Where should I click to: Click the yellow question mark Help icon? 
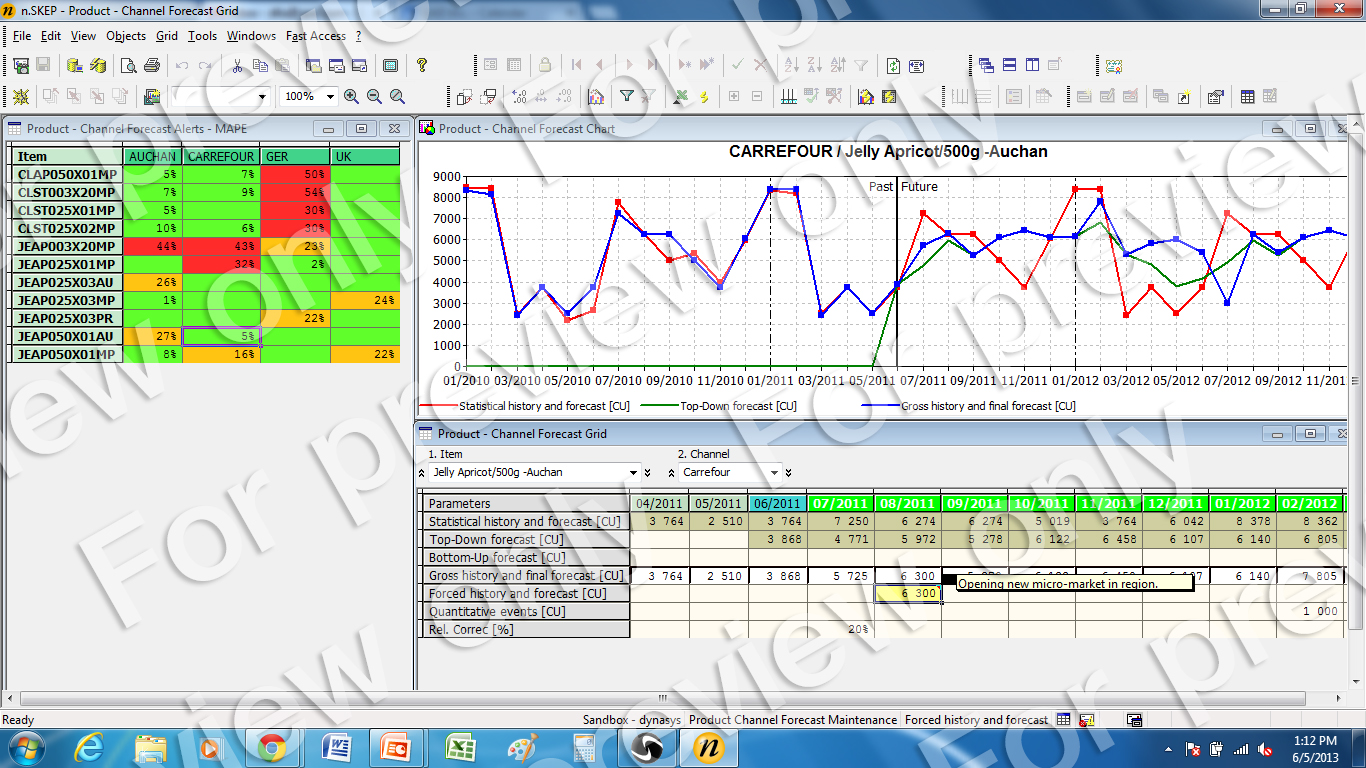422,65
